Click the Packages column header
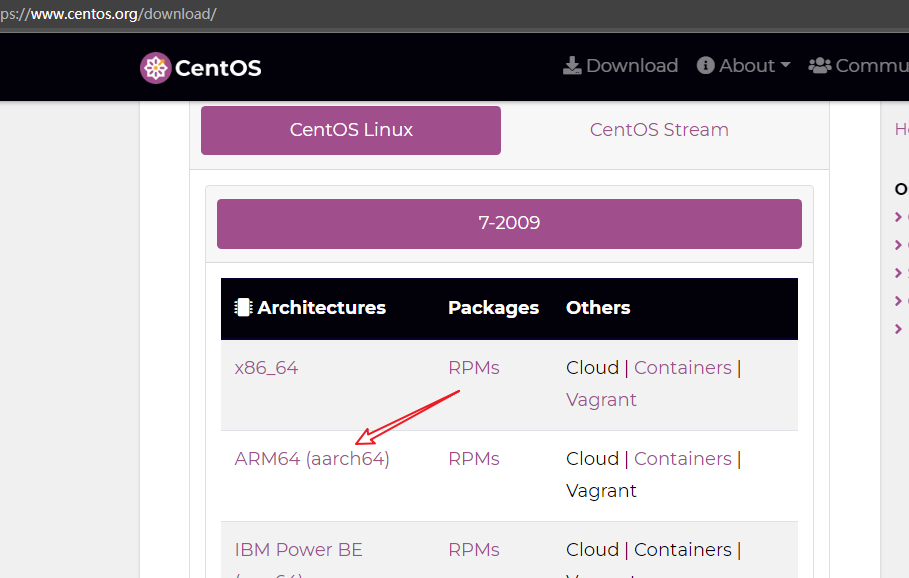The height and width of the screenshot is (578, 909). coord(493,307)
